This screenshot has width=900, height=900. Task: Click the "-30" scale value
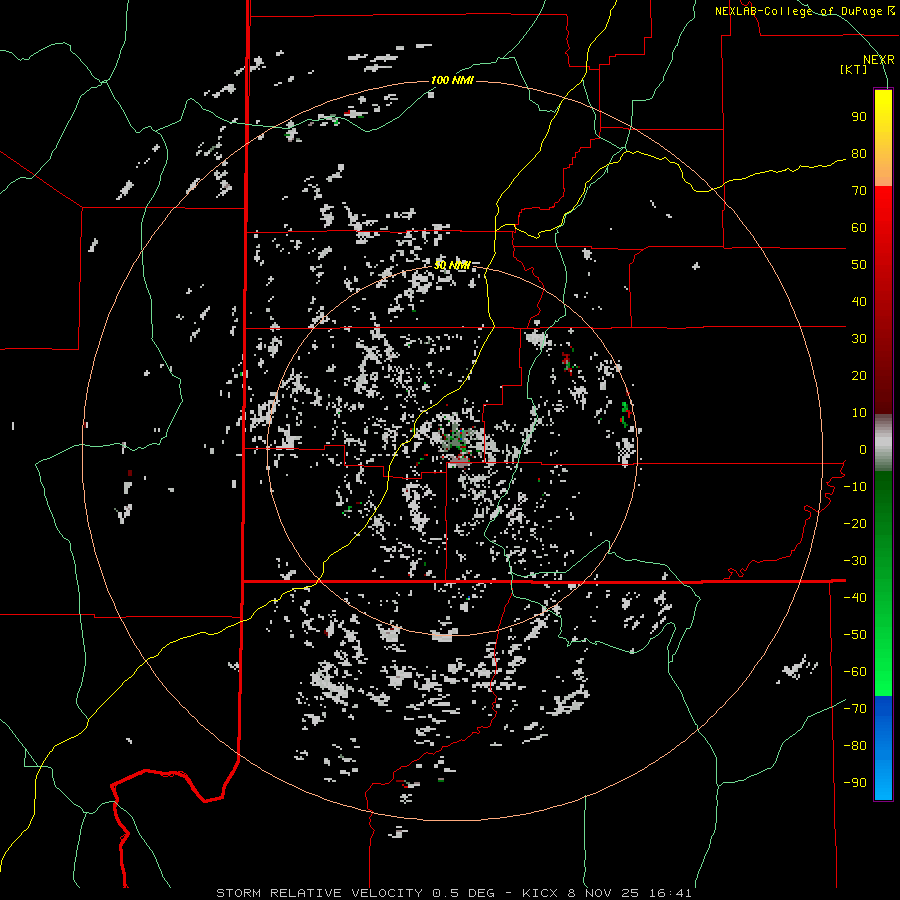coord(855,561)
